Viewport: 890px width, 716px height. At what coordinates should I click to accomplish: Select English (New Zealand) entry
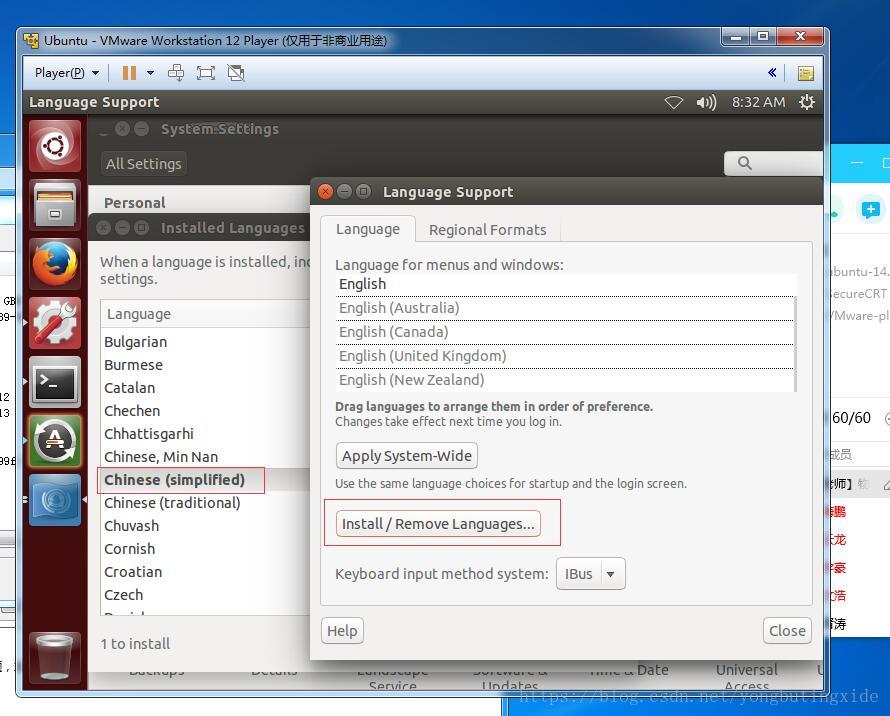[x=565, y=380]
